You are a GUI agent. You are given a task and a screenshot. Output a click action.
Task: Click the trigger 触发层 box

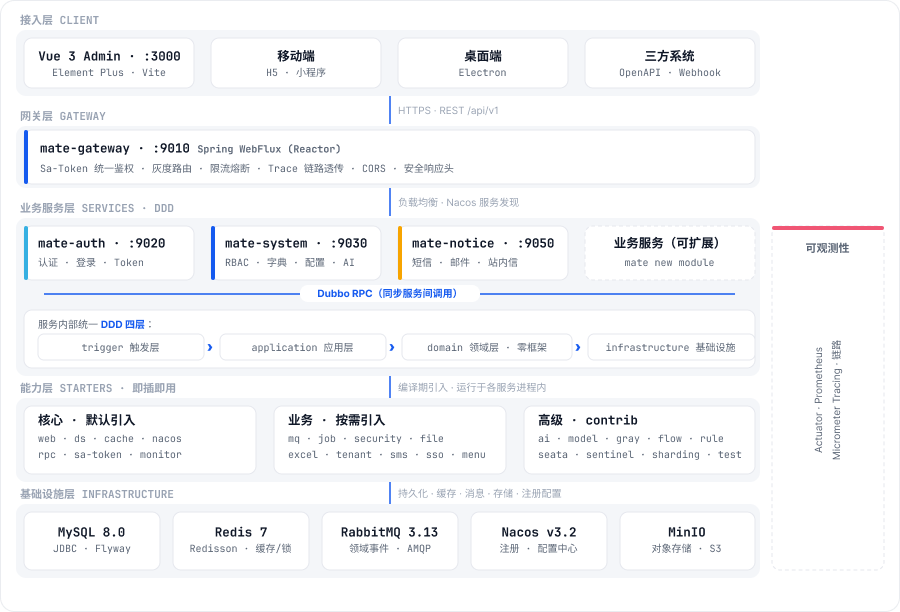121,347
